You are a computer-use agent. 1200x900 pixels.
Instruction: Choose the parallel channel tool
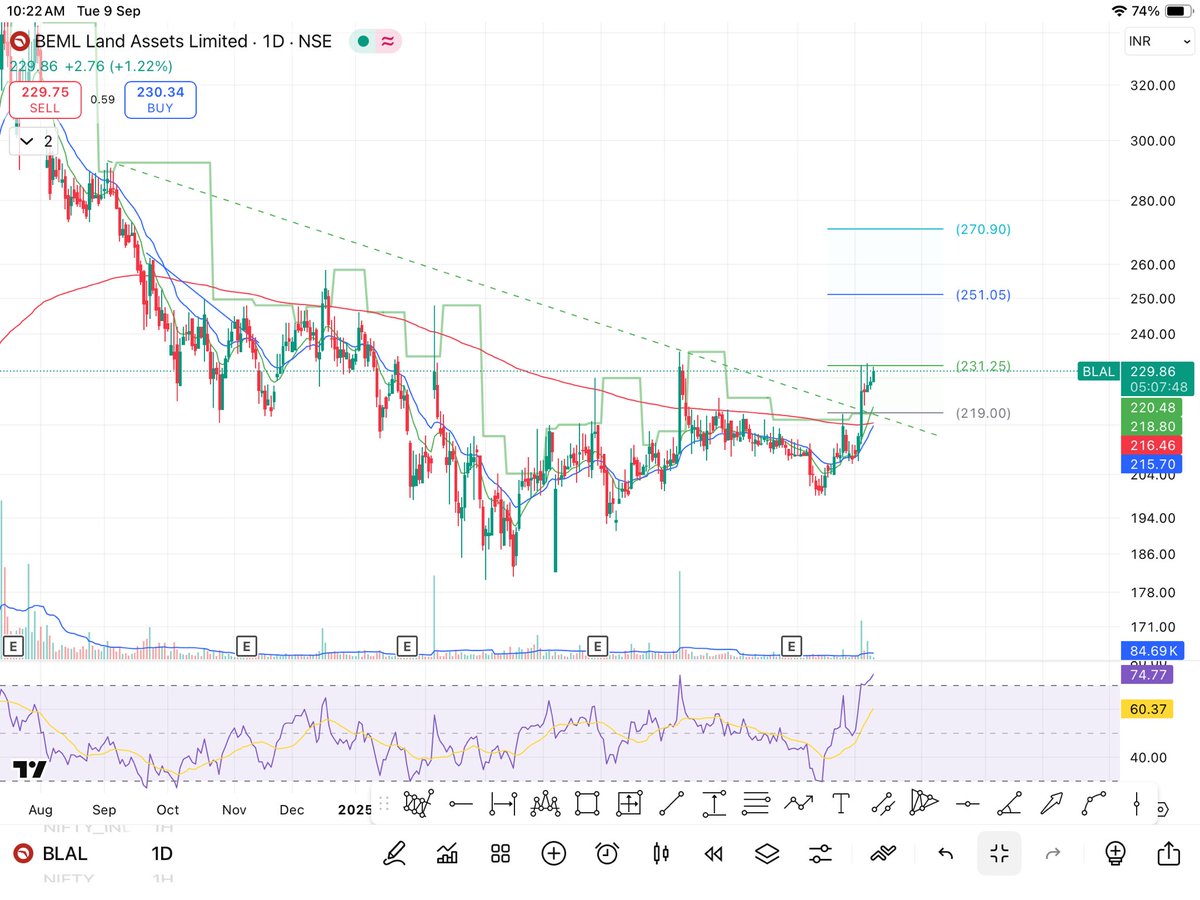882,803
